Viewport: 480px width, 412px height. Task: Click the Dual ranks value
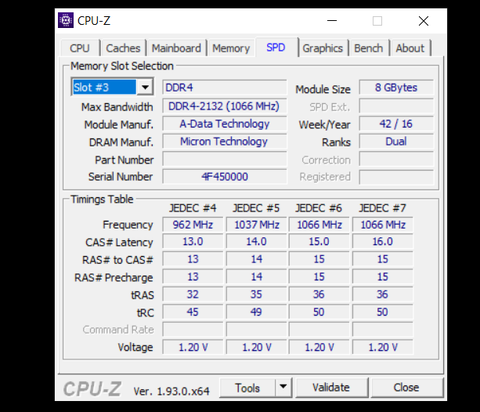[396, 142]
